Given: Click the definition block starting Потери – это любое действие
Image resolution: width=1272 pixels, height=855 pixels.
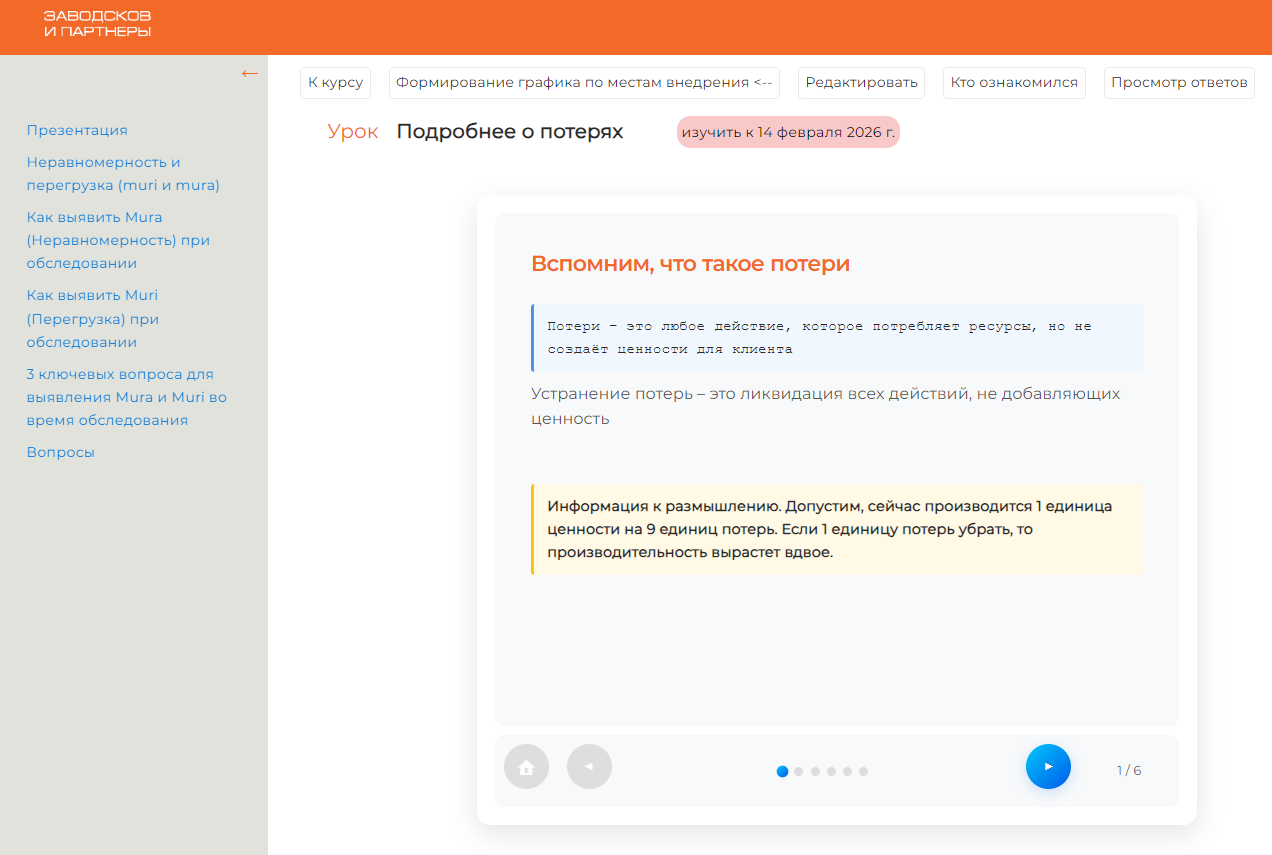Looking at the screenshot, I should point(836,338).
